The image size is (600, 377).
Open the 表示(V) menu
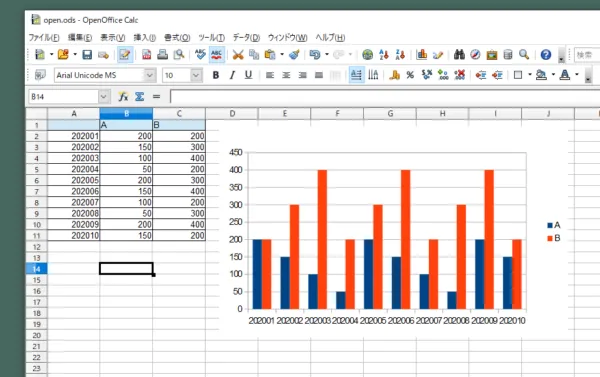[x=112, y=38]
